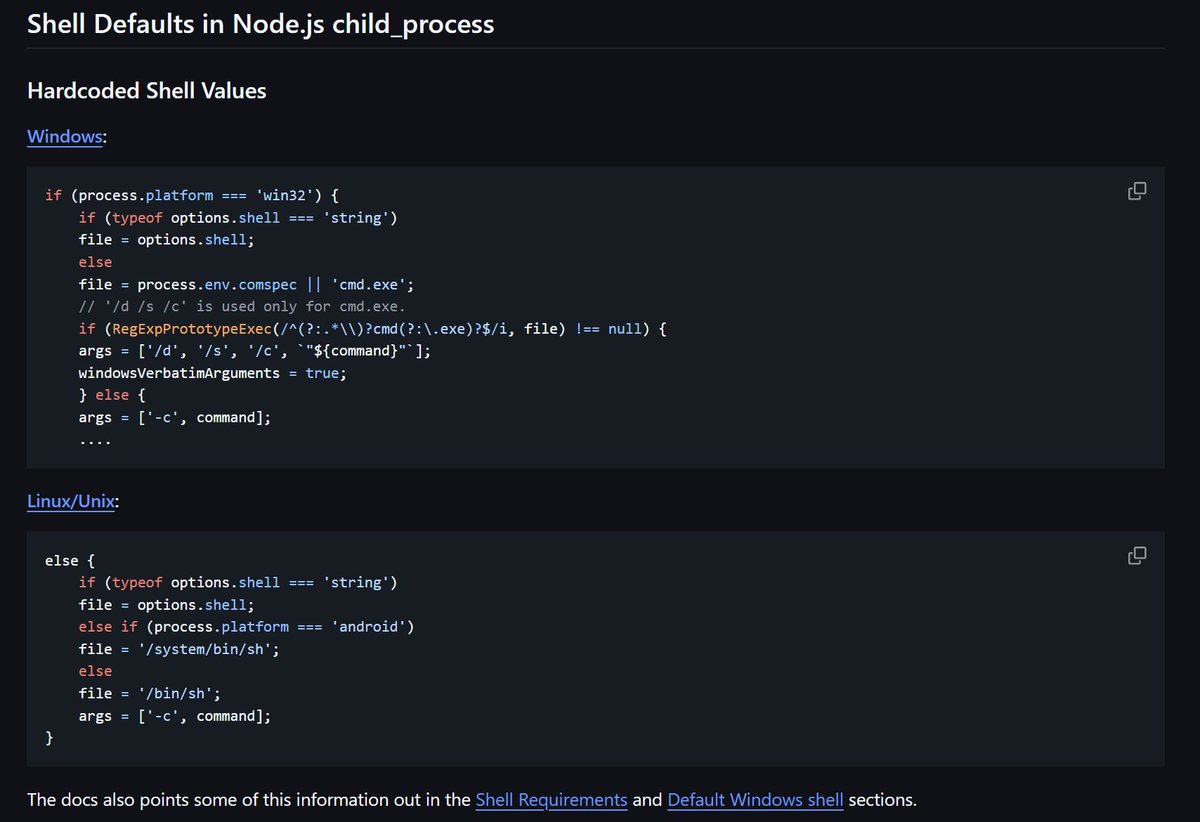Click the 'else {' line opening Linux block
This screenshot has height=822, width=1200.
click(70, 560)
